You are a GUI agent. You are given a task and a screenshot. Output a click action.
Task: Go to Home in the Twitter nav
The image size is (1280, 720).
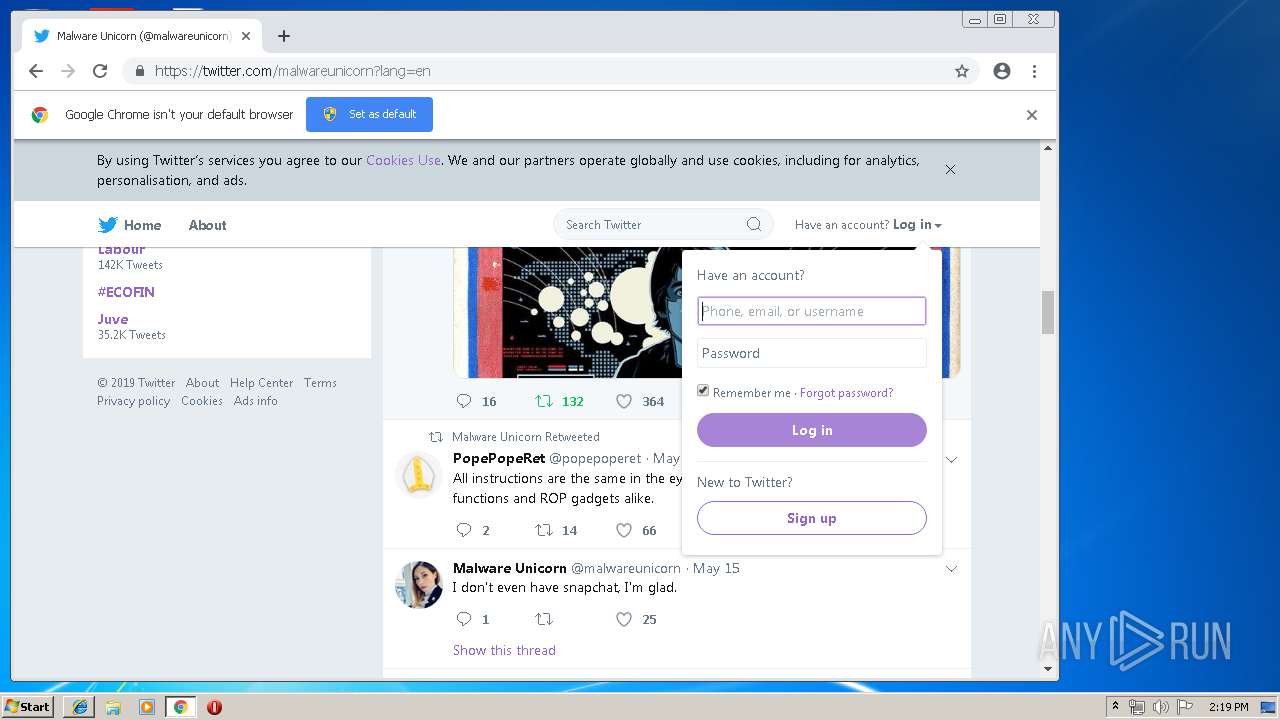[x=142, y=225]
